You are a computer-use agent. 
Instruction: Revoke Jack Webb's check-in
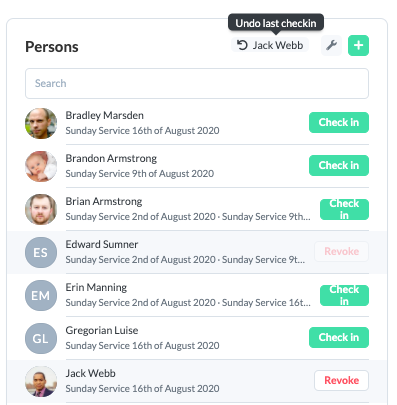coord(341,380)
